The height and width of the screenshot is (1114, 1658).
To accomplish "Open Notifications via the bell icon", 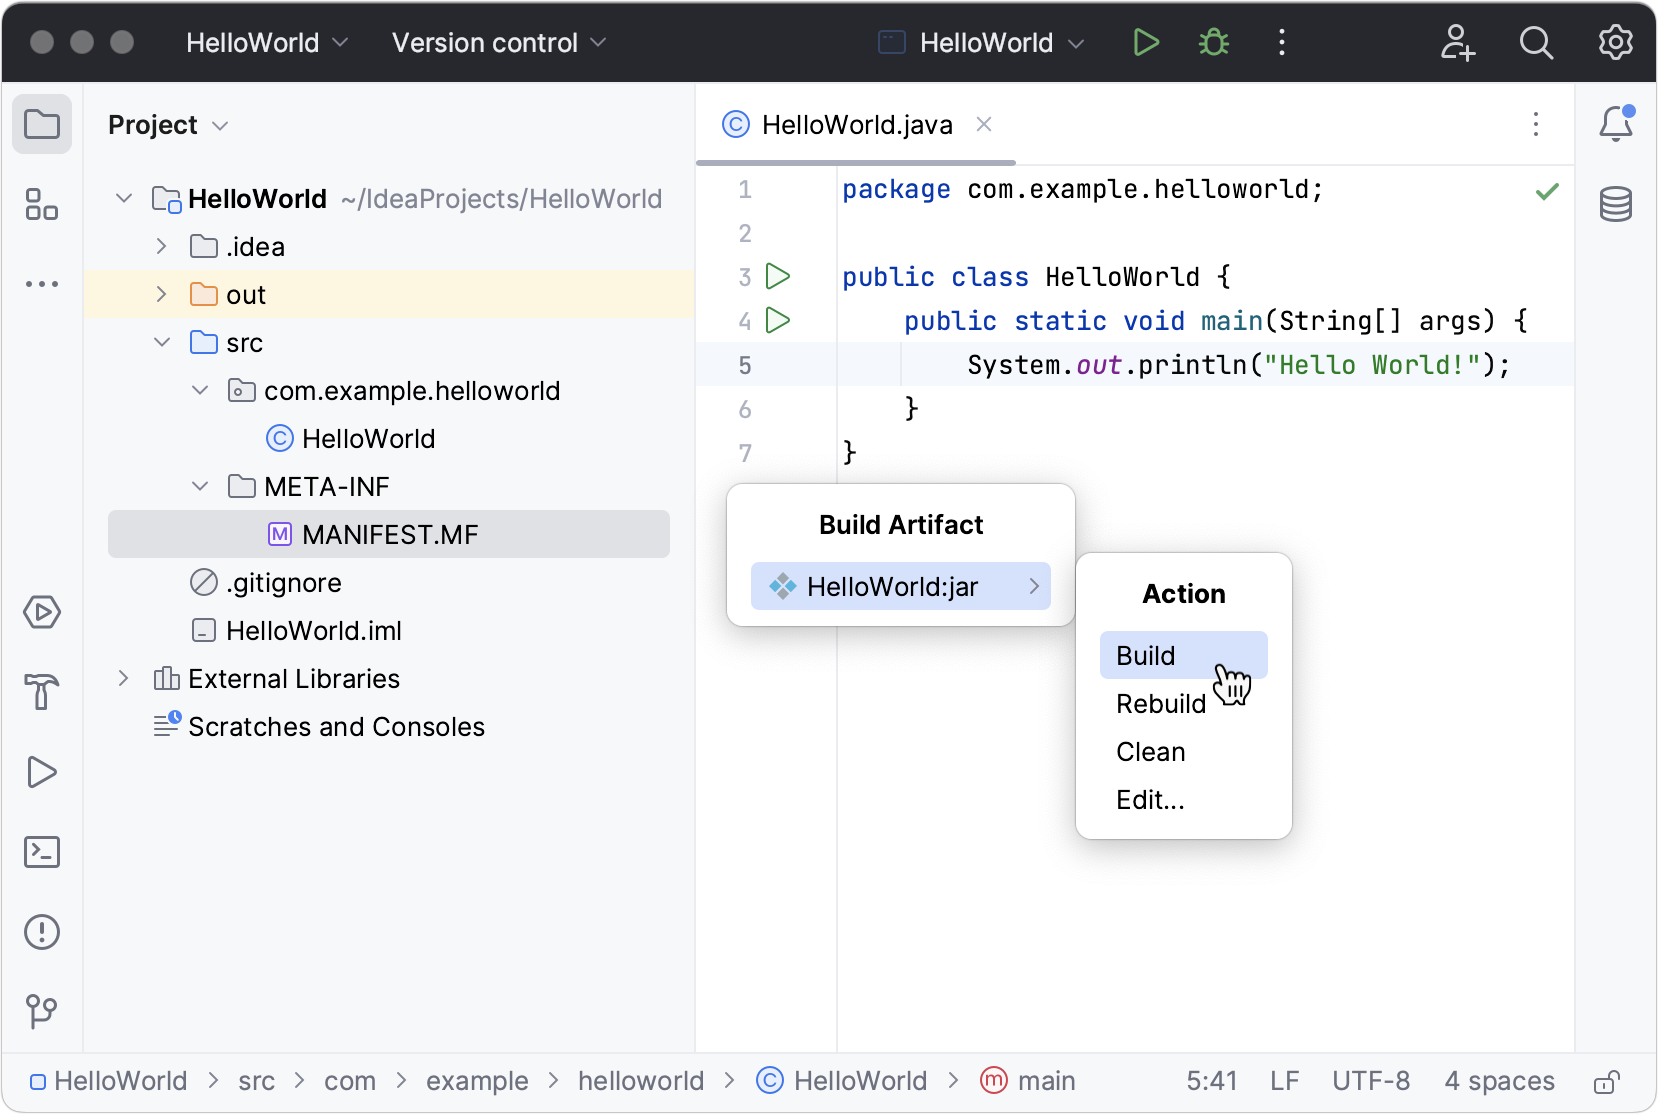I will point(1616,123).
